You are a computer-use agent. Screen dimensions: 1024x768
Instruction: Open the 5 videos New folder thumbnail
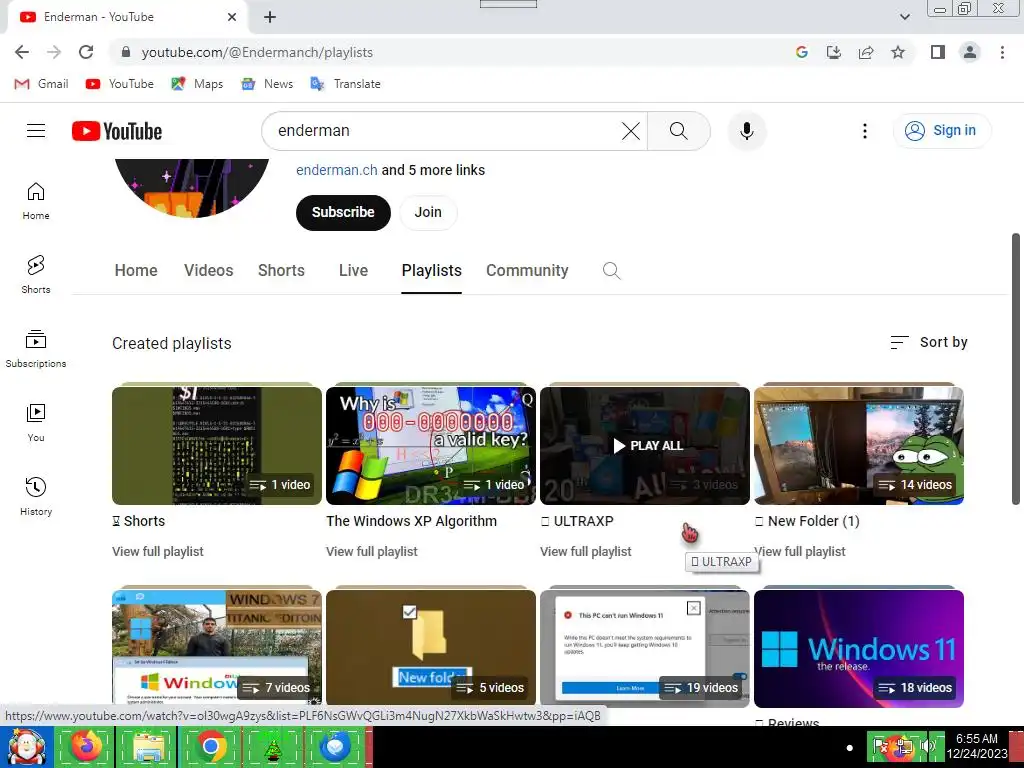tap(431, 648)
